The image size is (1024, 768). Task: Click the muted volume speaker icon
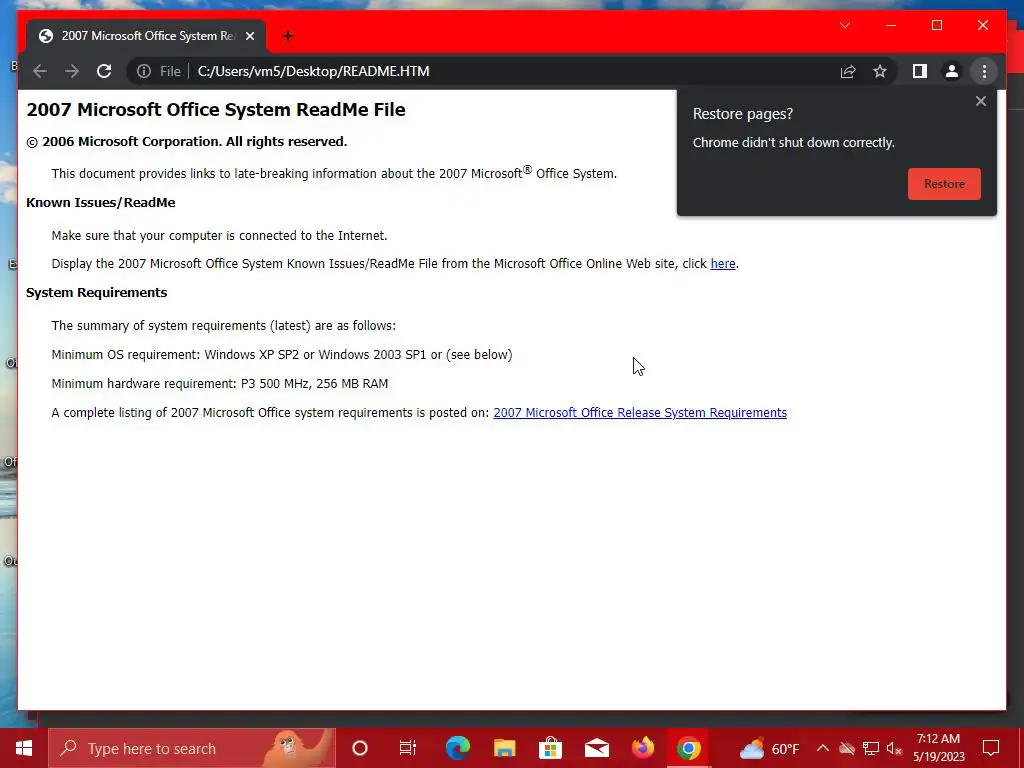click(894, 748)
